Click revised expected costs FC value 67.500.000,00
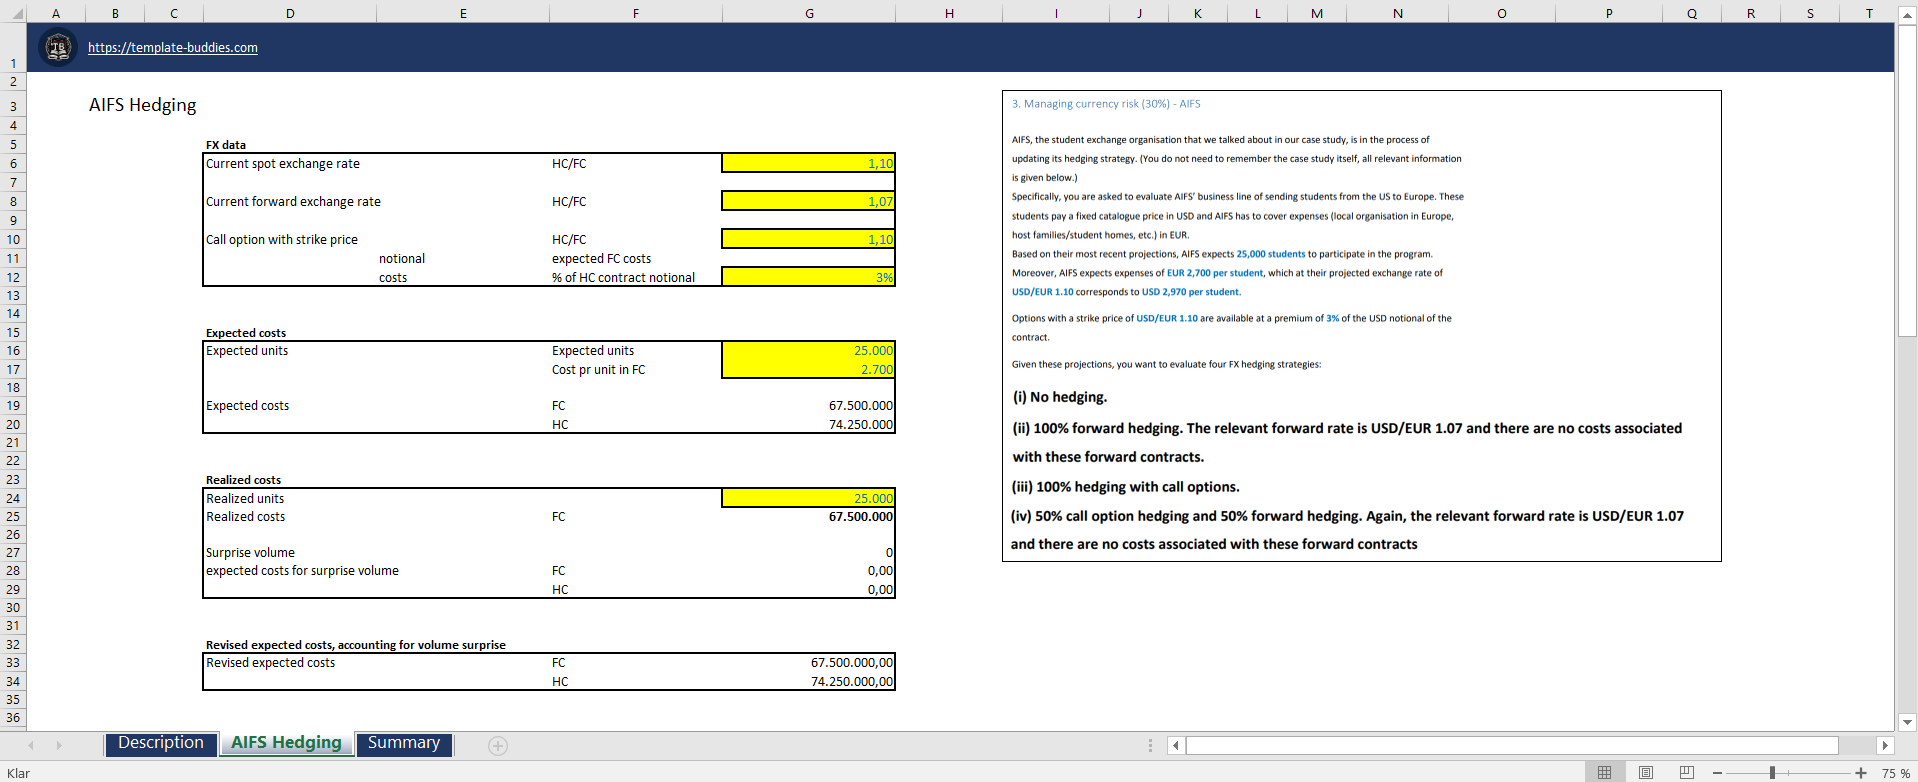This screenshot has height=782, width=1918. point(852,663)
